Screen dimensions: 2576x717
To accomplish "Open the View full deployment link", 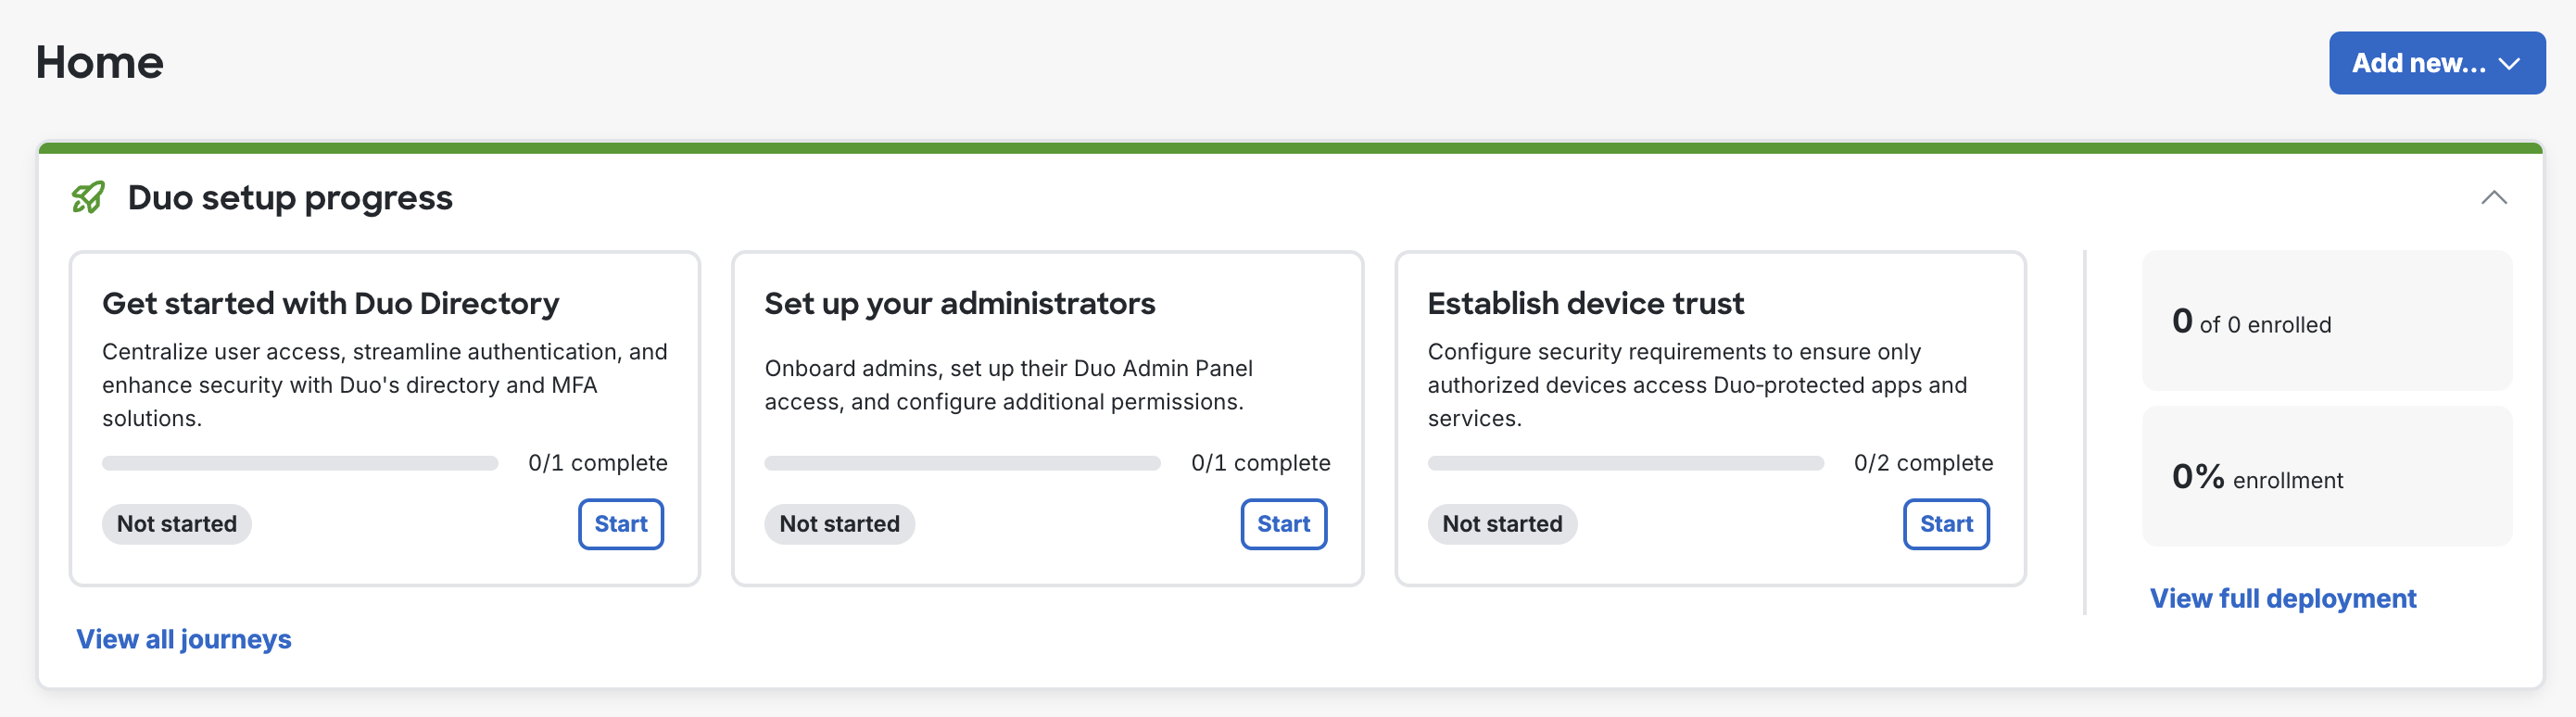I will pyautogui.click(x=2282, y=597).
